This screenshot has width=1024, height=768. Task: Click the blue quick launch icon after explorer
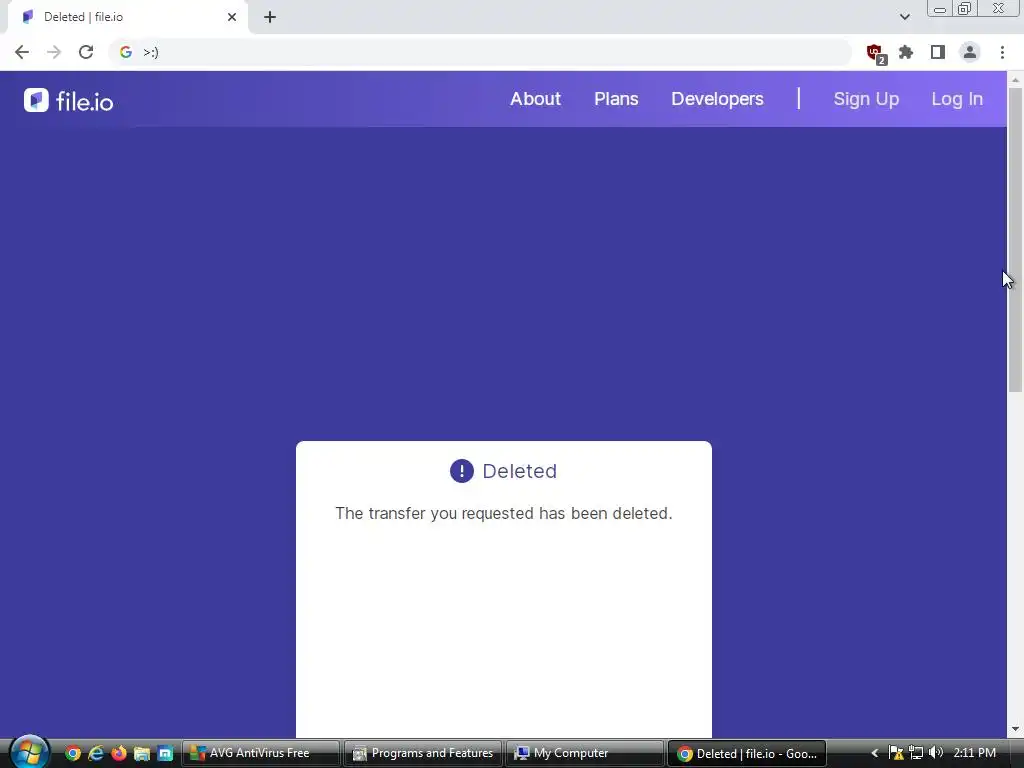click(x=165, y=754)
